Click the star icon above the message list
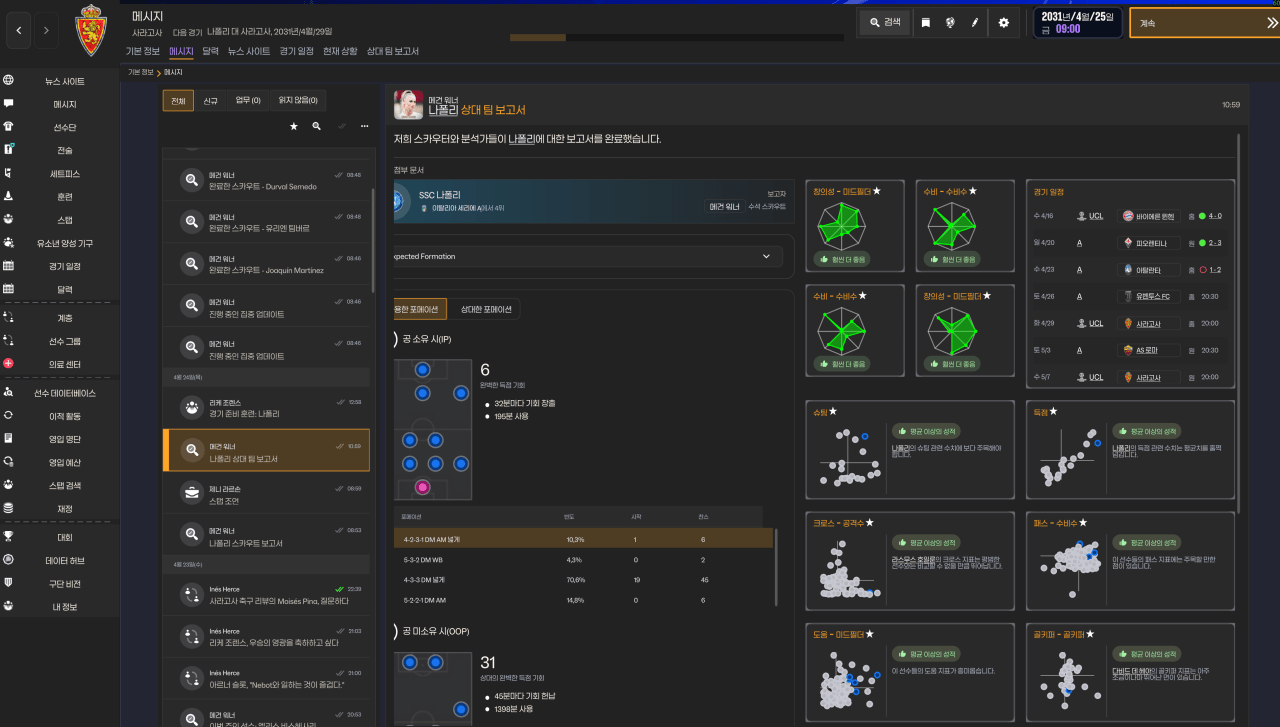The height and width of the screenshot is (727, 1280). point(294,127)
